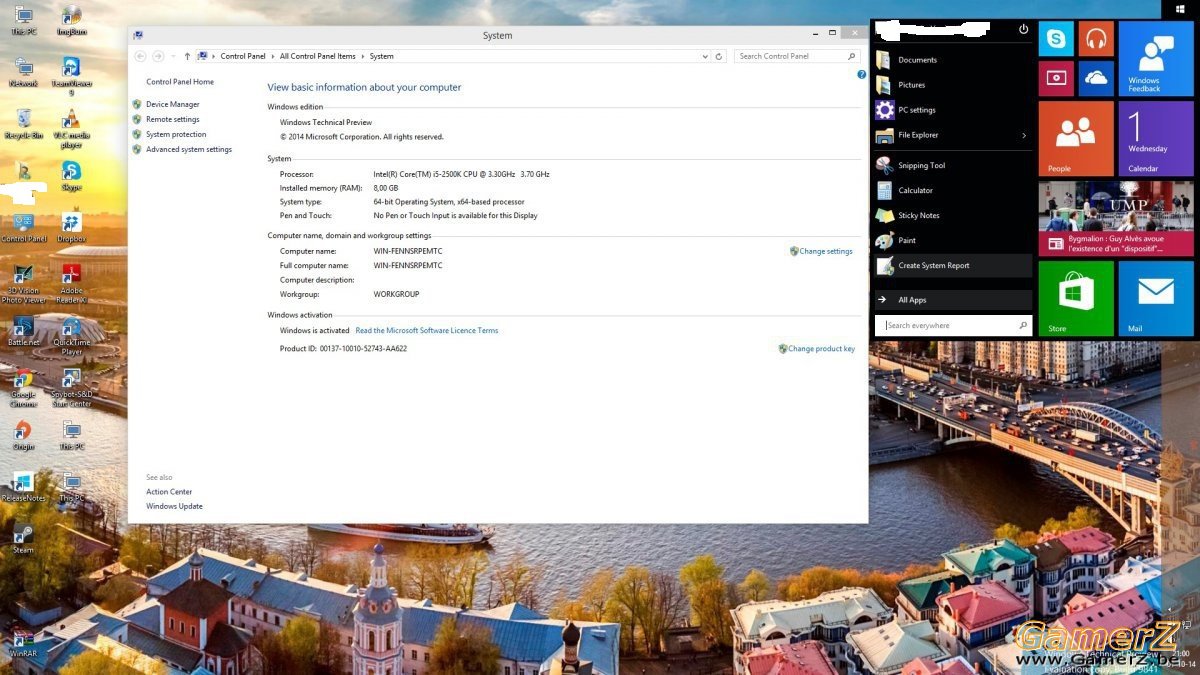Open the Bygmalion news tile
Image resolution: width=1200 pixels, height=675 pixels.
[x=1116, y=218]
